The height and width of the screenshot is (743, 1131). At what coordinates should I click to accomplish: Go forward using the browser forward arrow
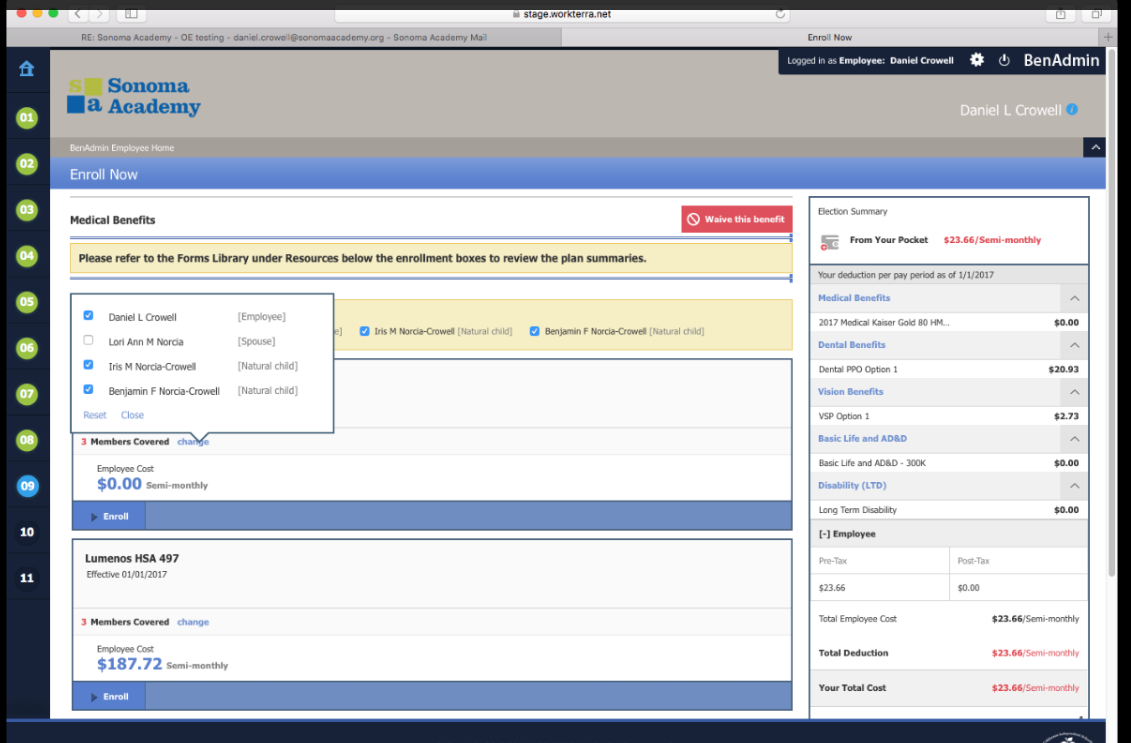click(100, 14)
